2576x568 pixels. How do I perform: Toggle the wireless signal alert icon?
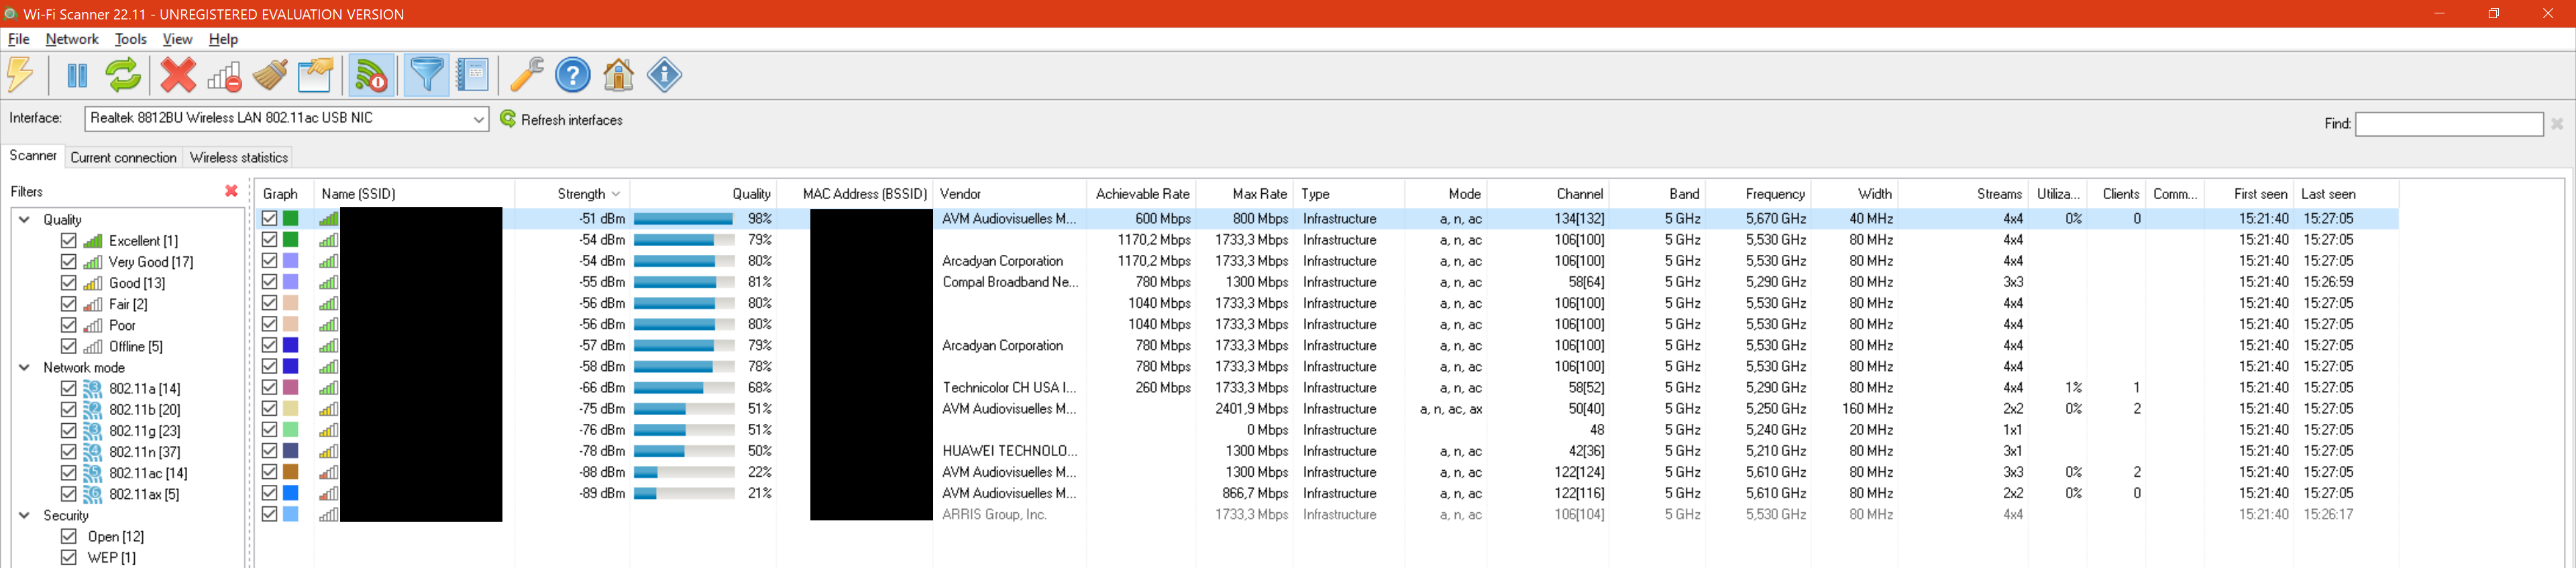click(372, 75)
